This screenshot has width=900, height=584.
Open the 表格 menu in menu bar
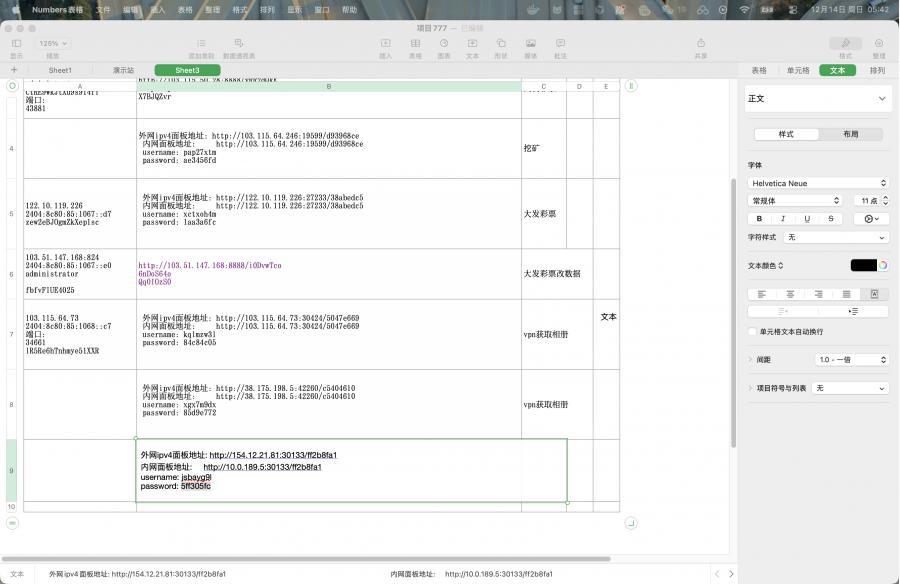tap(185, 9)
